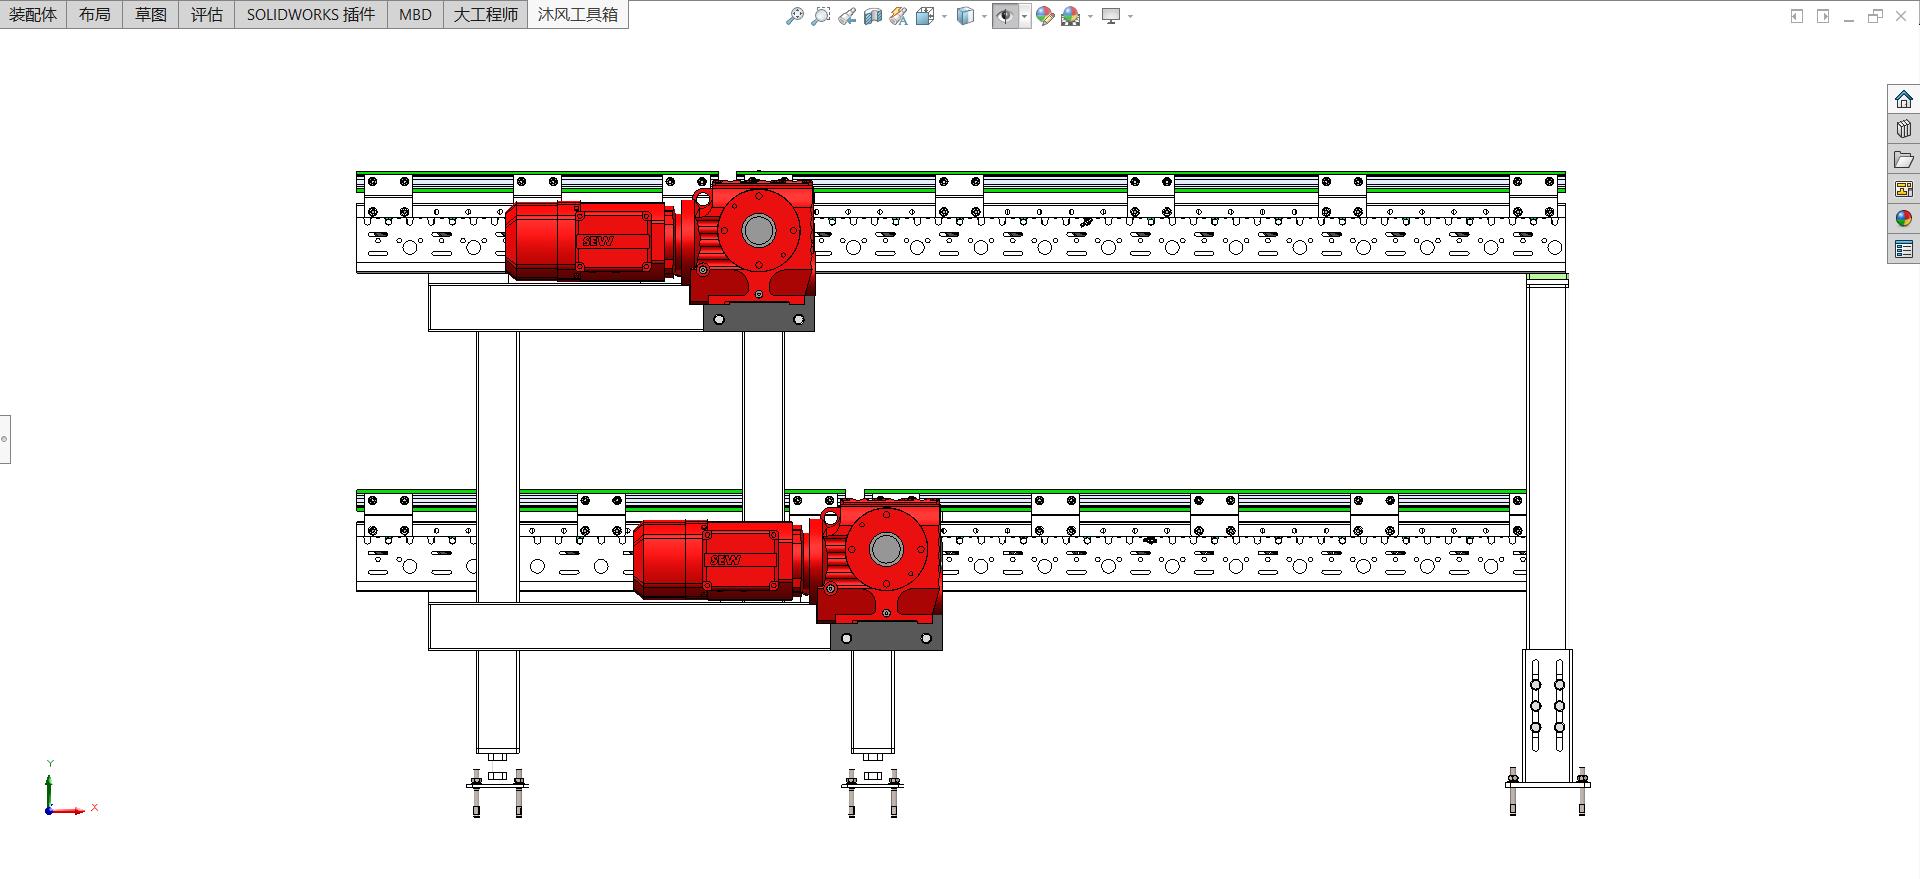The image size is (1920, 879).
Task: Open the Design Library task pane icon
Action: tap(1904, 129)
